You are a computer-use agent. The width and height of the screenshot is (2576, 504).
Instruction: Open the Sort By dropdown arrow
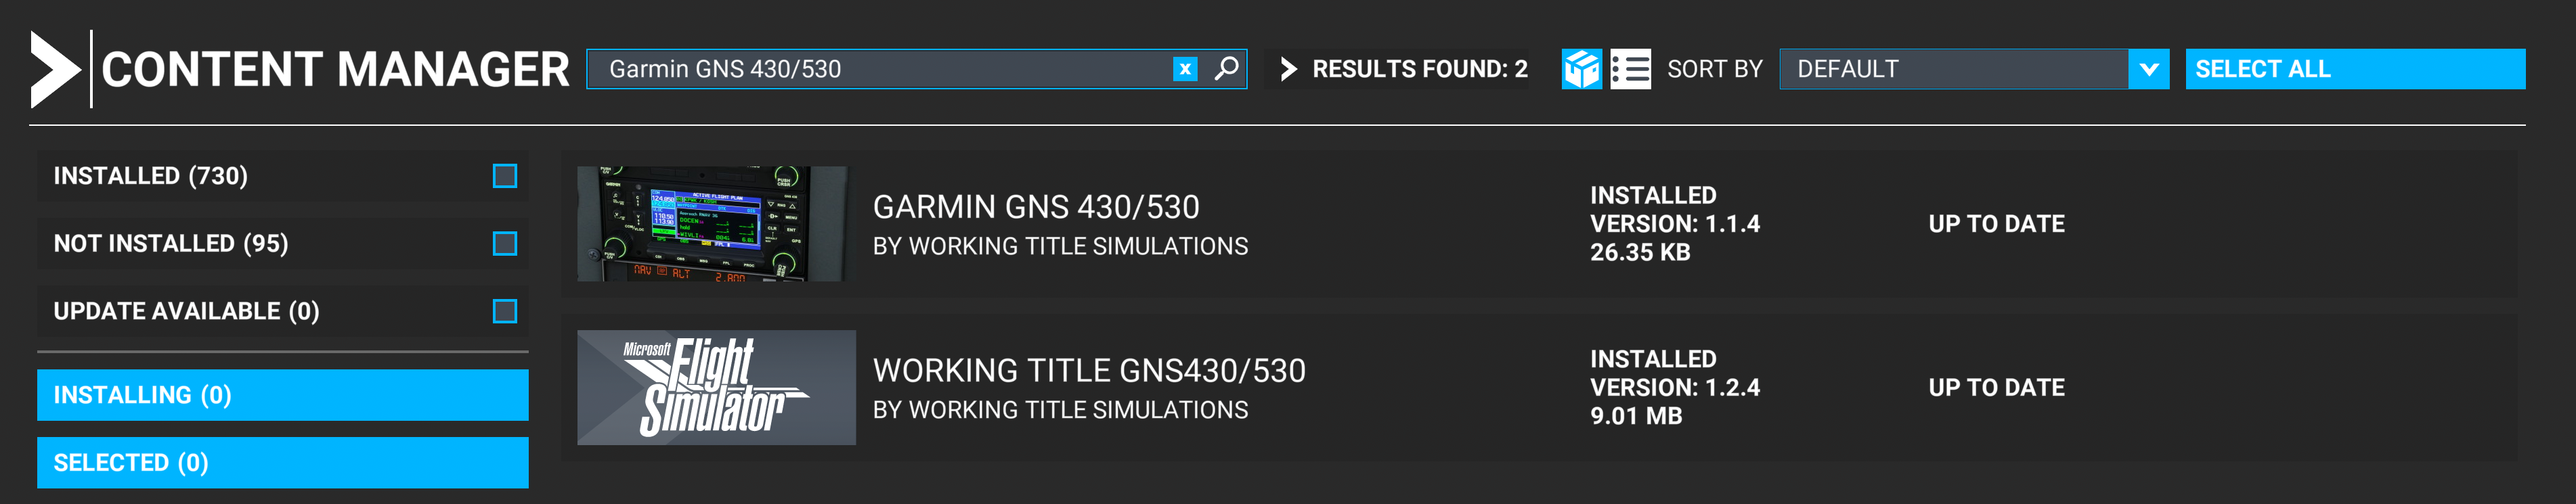tap(2148, 69)
